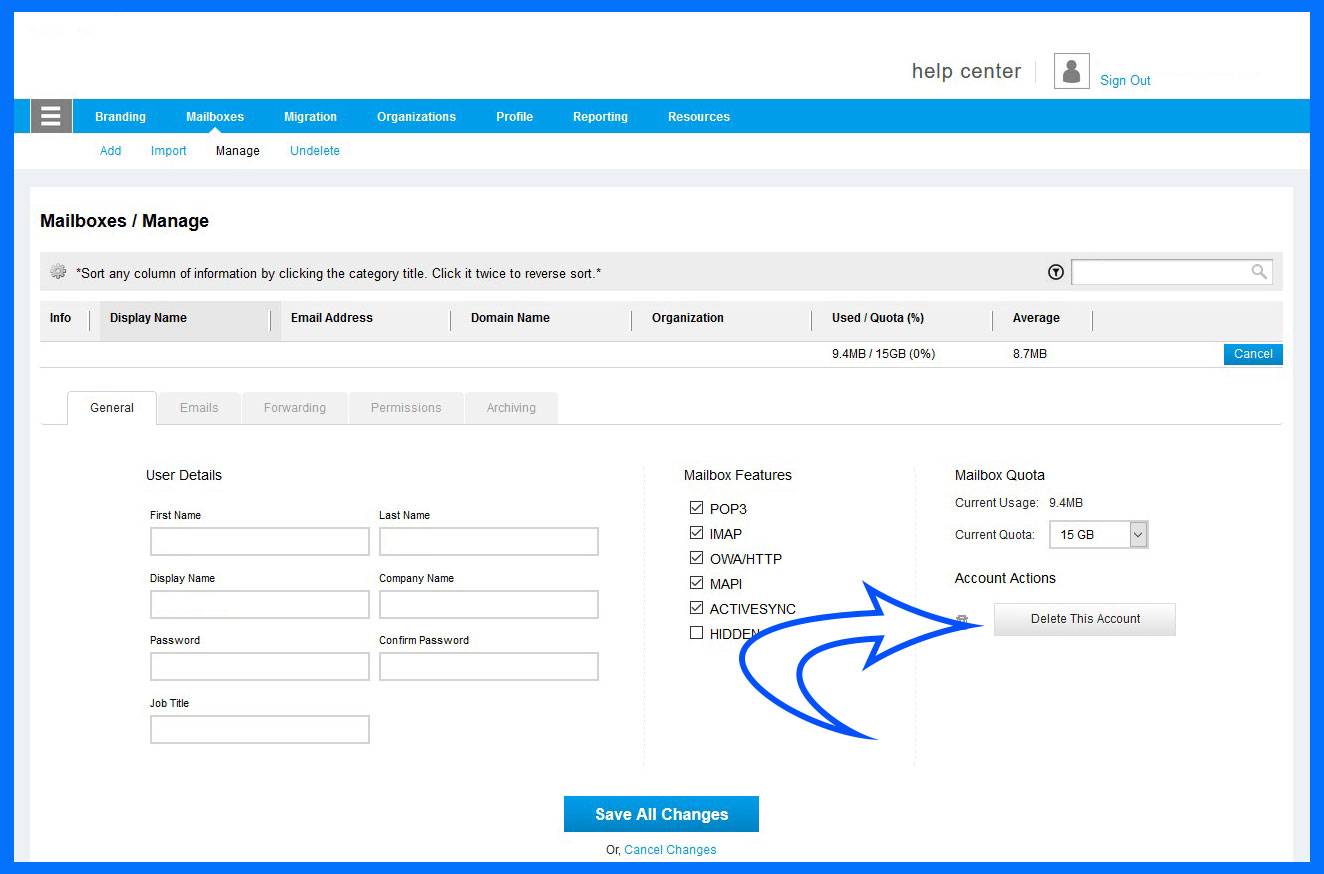Click the filter funnel icon
This screenshot has width=1324, height=874.
[x=1055, y=272]
